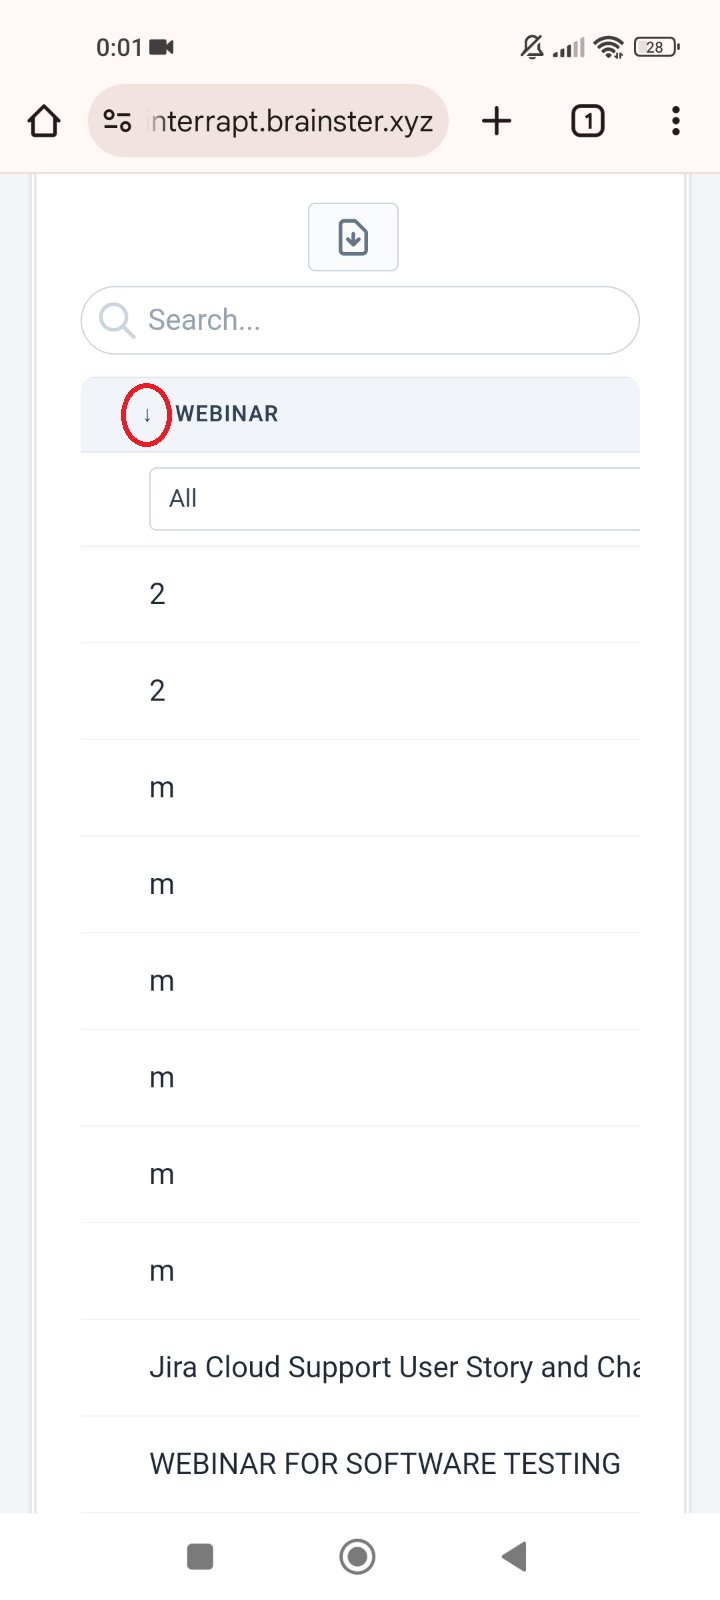Open Chrome's three-dot overflow menu
Viewport: 720px width, 1600px height.
(x=676, y=121)
